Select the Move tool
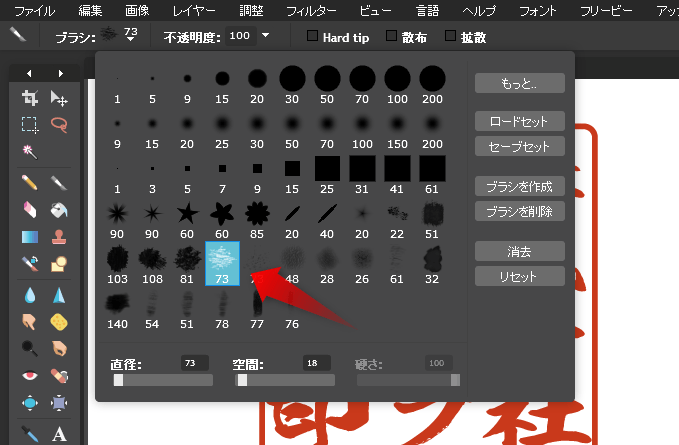The width and height of the screenshot is (679, 445). click(x=59, y=98)
